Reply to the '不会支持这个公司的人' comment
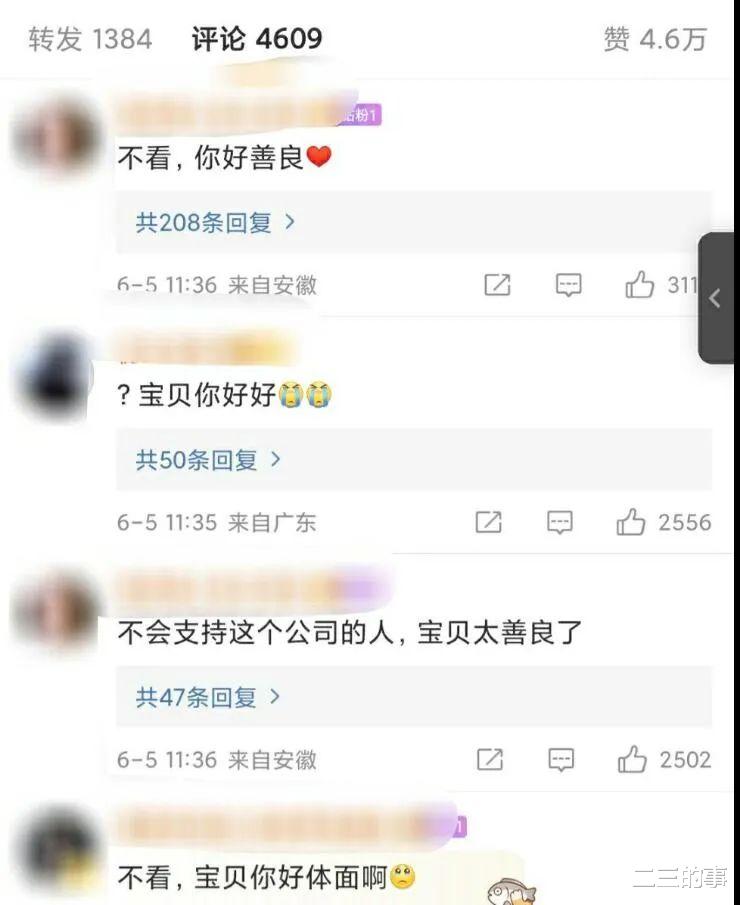The height and width of the screenshot is (905, 740). pyautogui.click(x=560, y=760)
